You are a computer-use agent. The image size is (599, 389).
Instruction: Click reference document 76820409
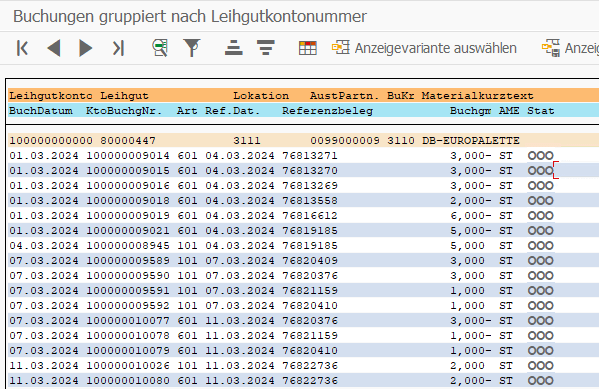pyautogui.click(x=310, y=261)
